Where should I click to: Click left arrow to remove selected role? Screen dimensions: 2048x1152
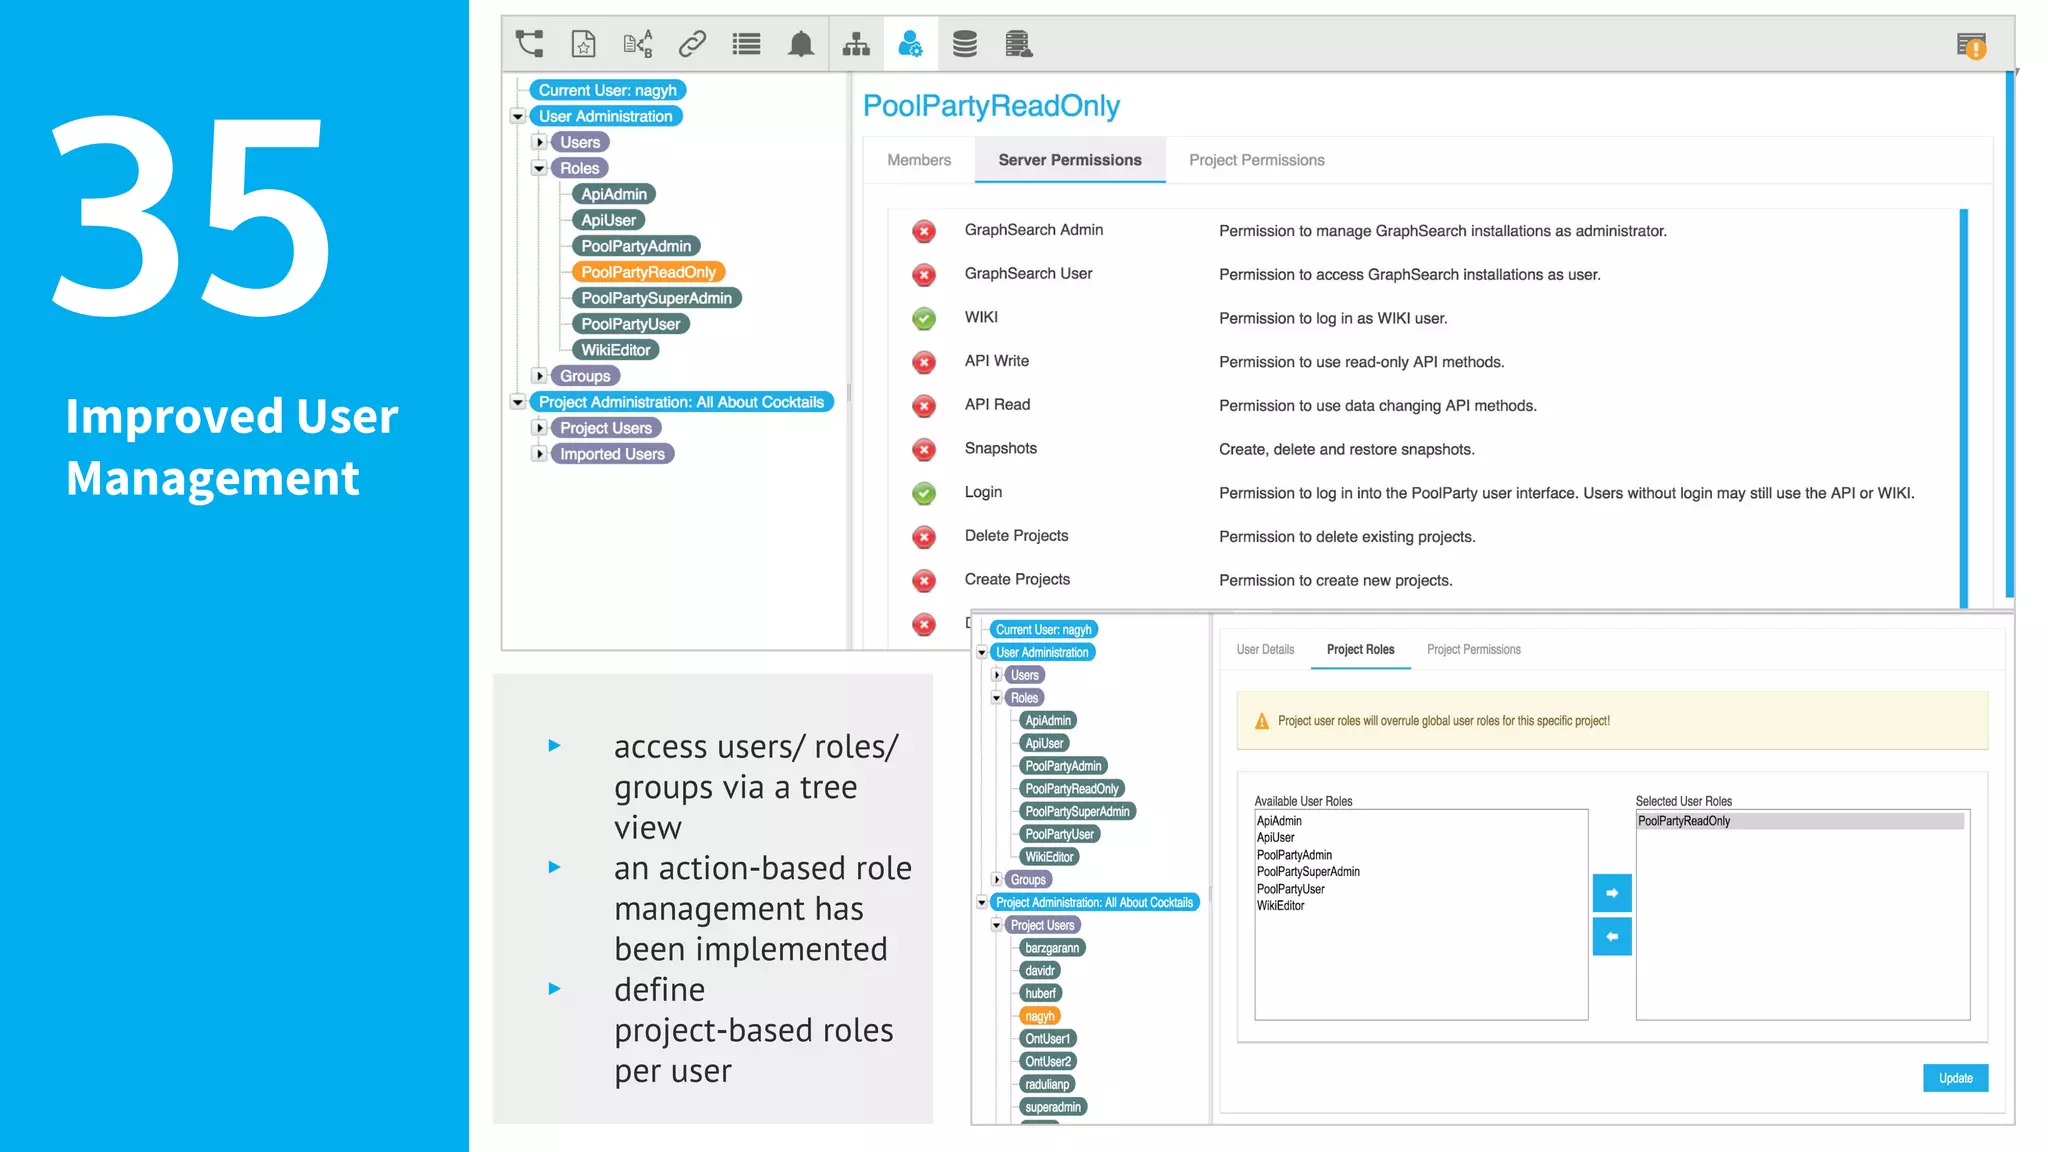(1611, 937)
